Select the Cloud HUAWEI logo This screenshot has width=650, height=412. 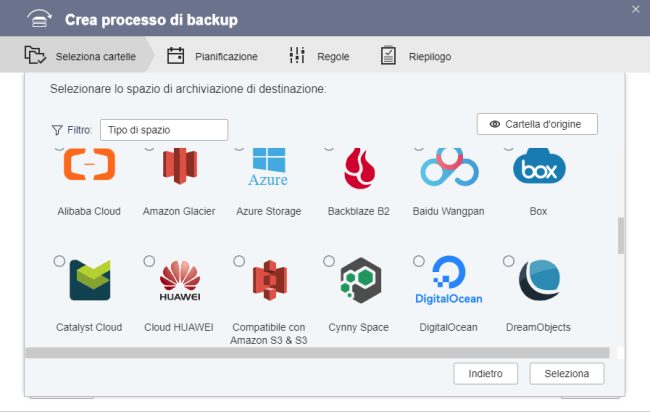180,280
